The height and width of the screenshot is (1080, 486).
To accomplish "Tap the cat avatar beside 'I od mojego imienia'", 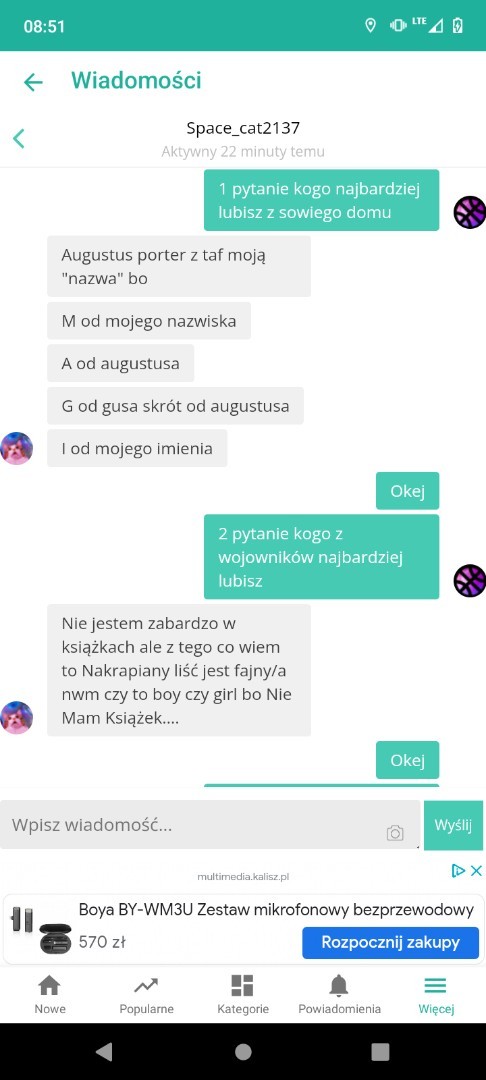I will click(17, 448).
